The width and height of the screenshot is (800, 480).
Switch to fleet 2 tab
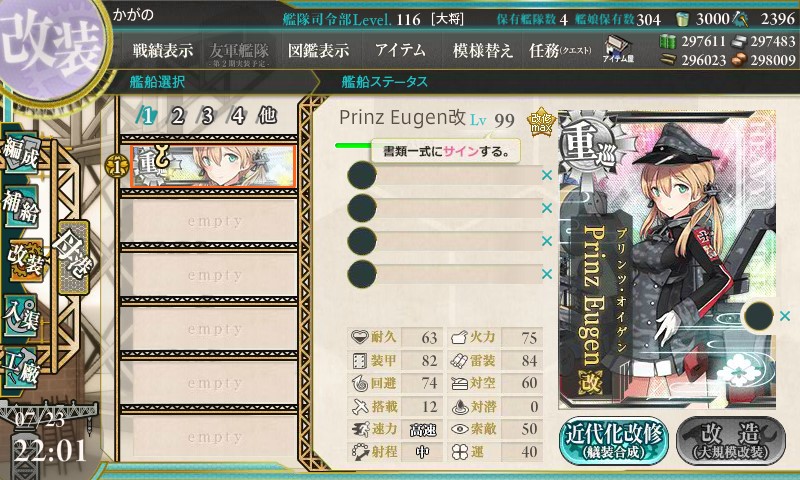click(177, 116)
